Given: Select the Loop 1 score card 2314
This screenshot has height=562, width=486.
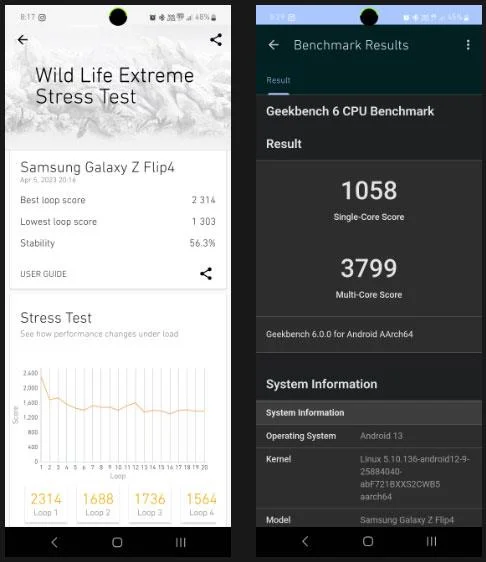Looking at the screenshot, I should pos(46,504).
